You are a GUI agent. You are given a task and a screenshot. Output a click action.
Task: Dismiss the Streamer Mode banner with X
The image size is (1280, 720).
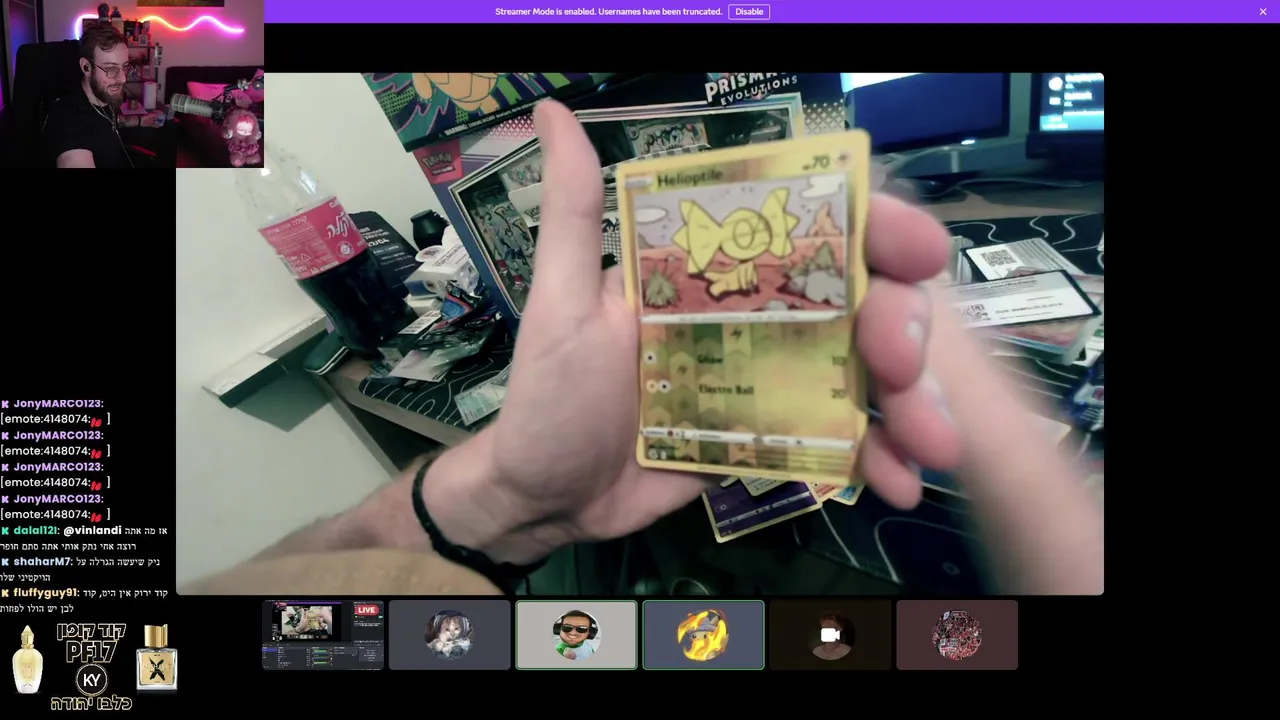1263,12
